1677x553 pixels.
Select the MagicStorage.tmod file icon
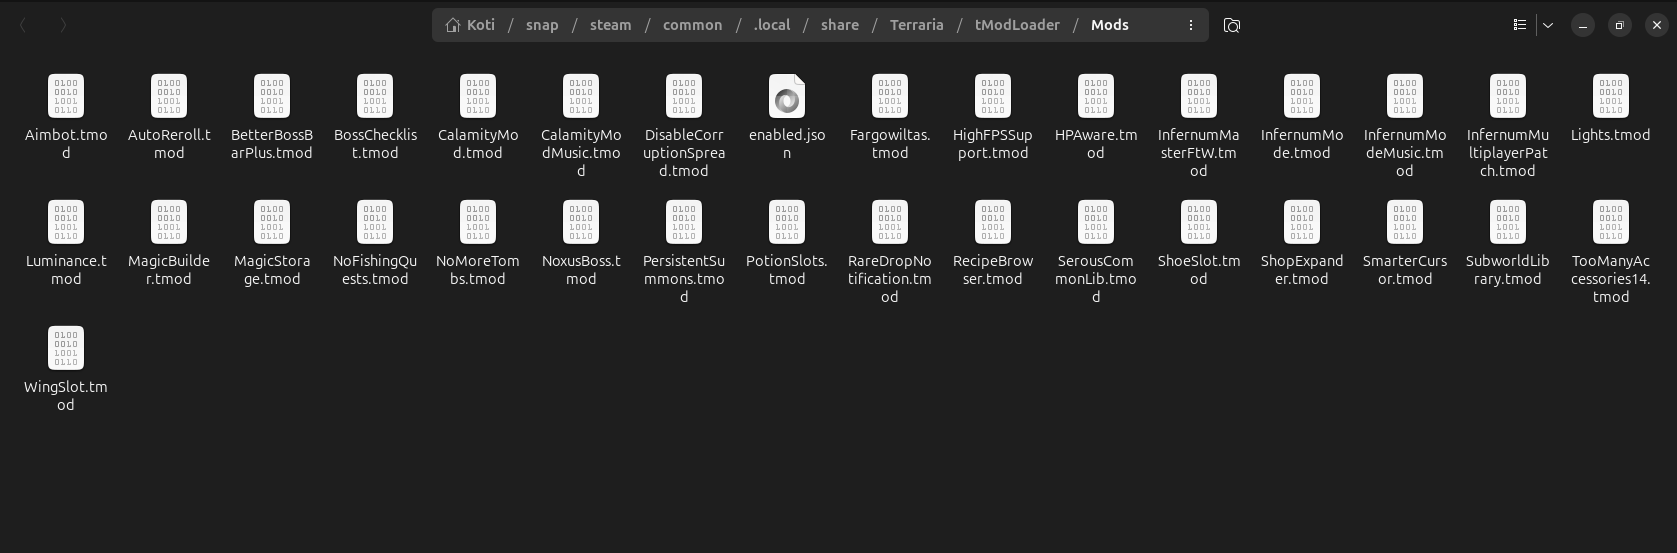(272, 222)
